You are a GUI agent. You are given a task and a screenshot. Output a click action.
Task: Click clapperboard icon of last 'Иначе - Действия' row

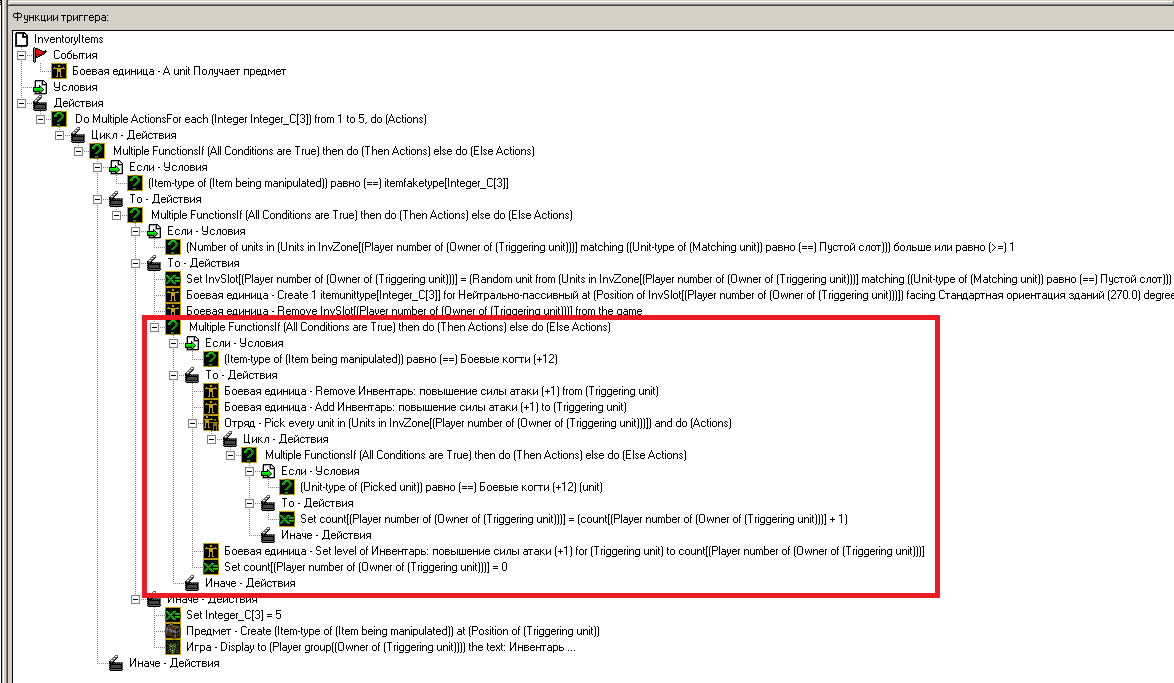116,663
